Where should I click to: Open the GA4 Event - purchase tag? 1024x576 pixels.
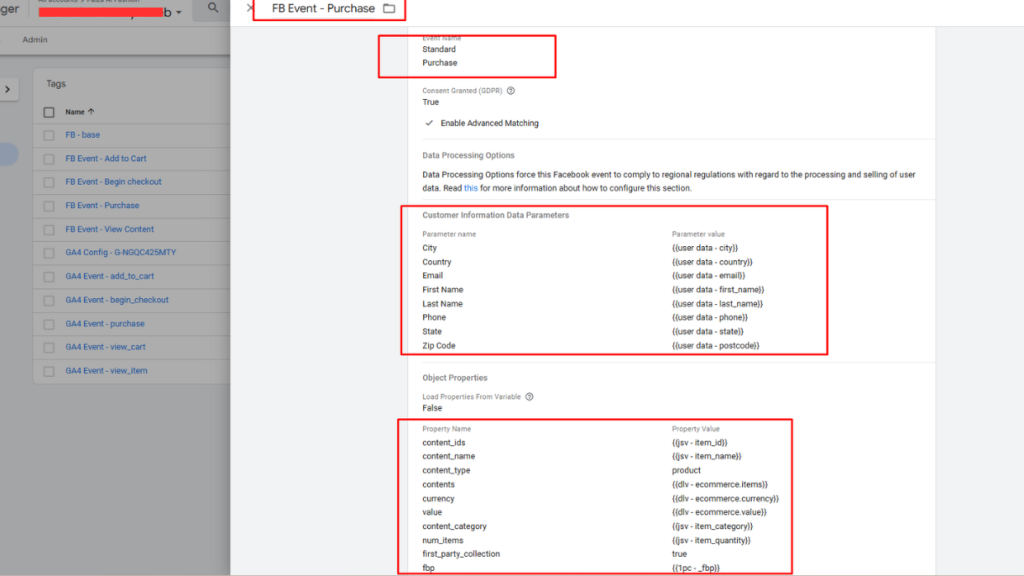105,323
